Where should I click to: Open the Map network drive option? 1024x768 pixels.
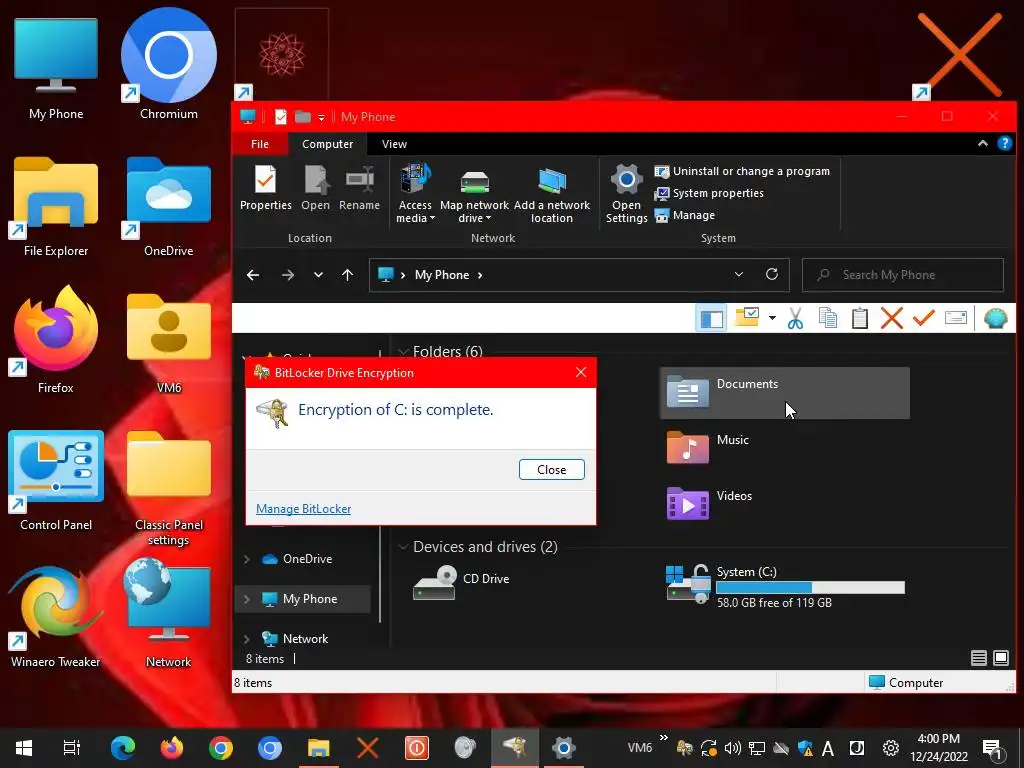(x=474, y=194)
